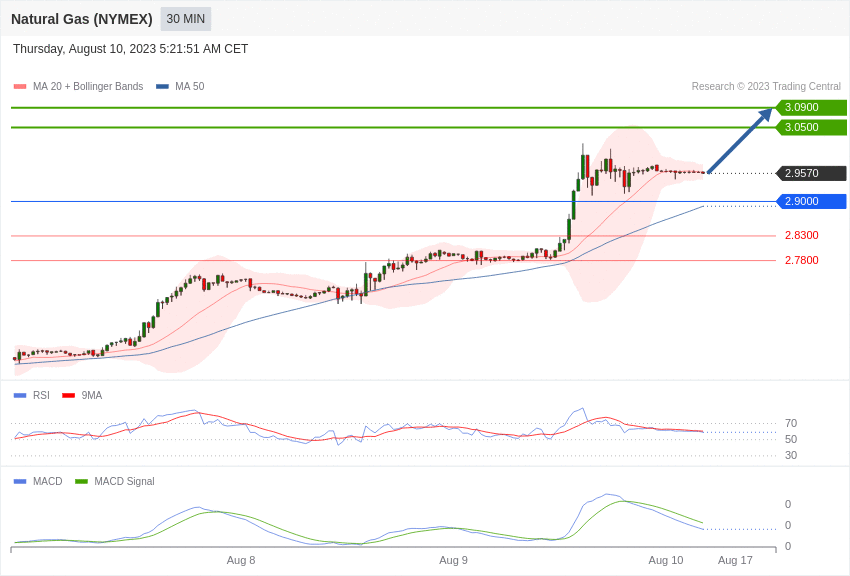
Task: Click the MACD legend label
Action: pos(48,481)
